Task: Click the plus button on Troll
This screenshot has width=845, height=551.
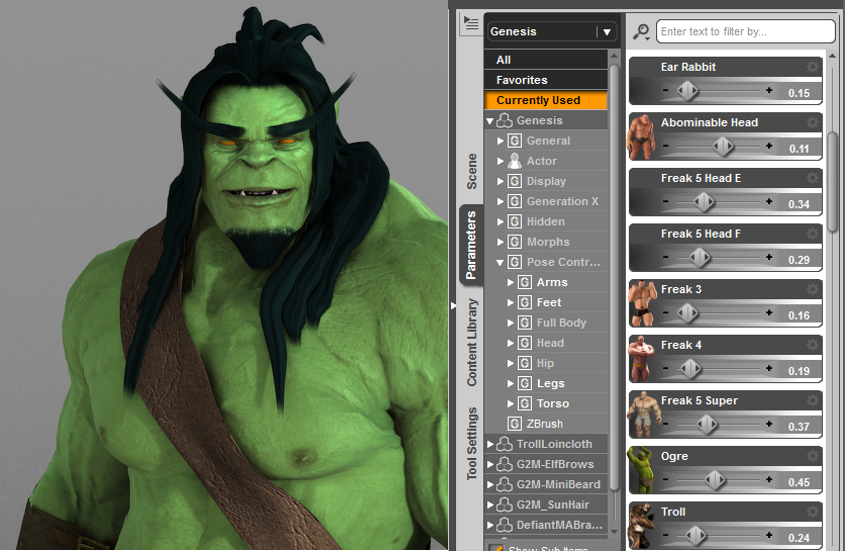Action: point(769,535)
